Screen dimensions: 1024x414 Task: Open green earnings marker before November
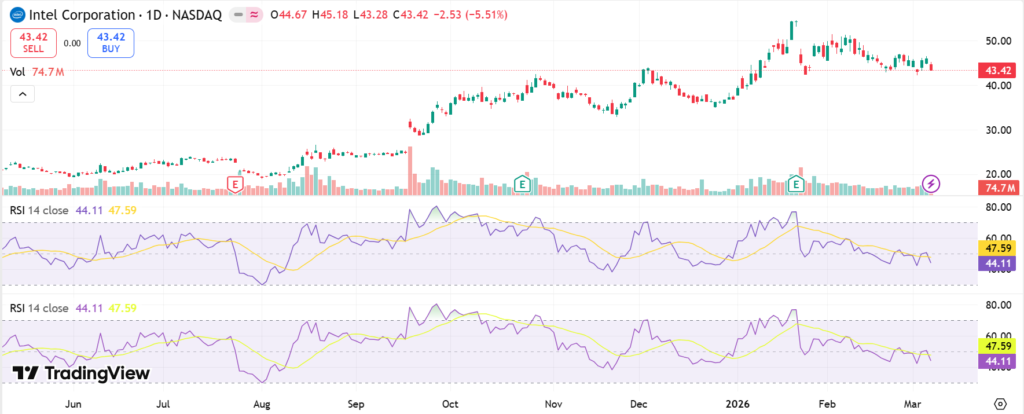click(x=522, y=183)
